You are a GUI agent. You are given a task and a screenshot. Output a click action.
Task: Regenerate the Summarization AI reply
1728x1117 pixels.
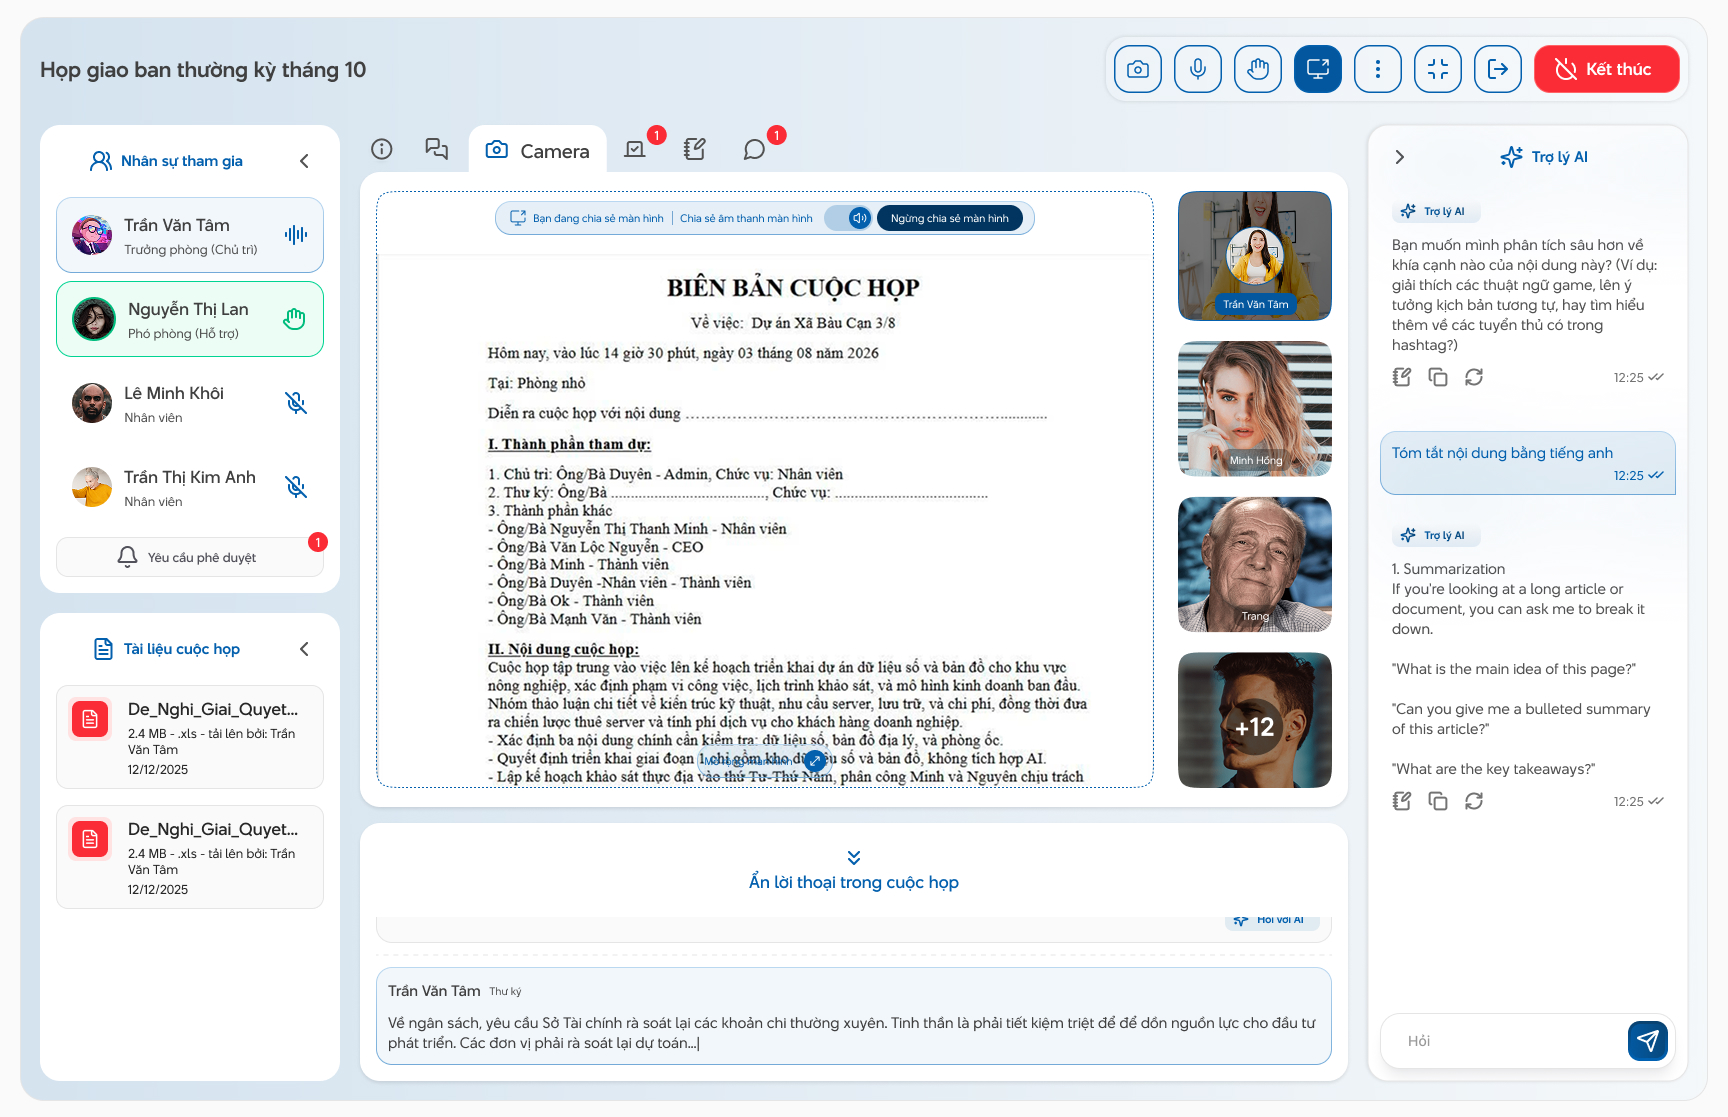tap(1474, 801)
